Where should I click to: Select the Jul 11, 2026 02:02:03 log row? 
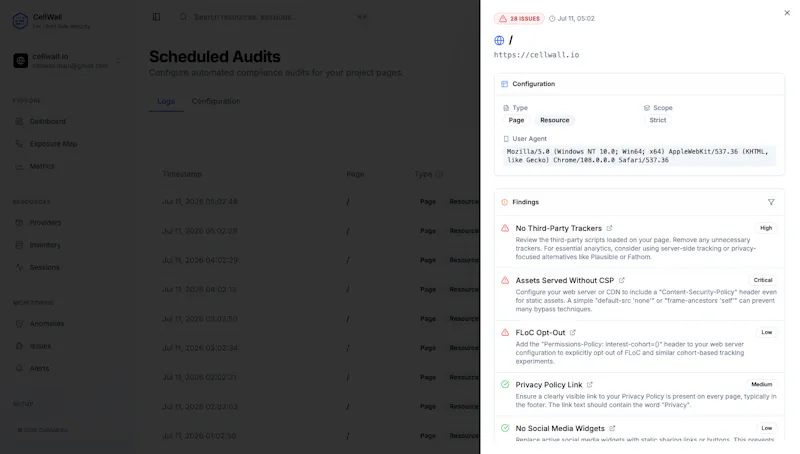coord(315,407)
